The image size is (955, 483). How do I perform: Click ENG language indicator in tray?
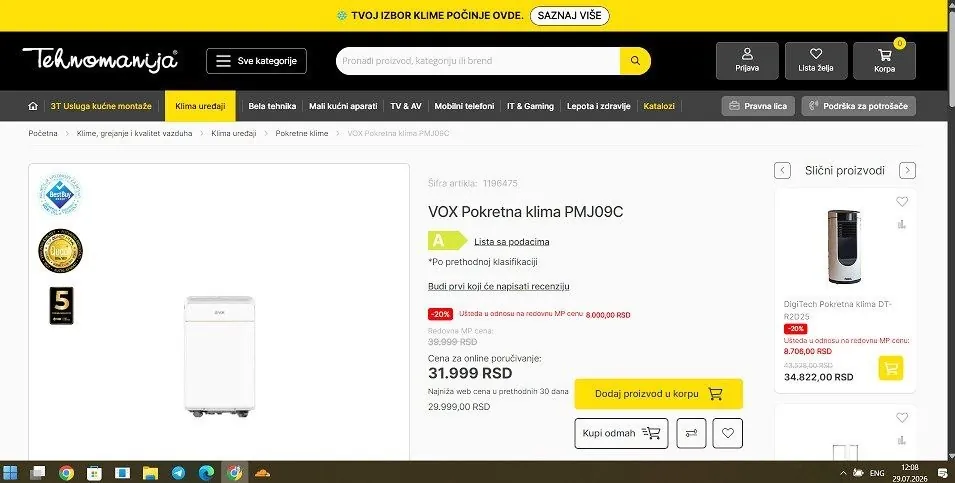pyautogui.click(x=877, y=473)
